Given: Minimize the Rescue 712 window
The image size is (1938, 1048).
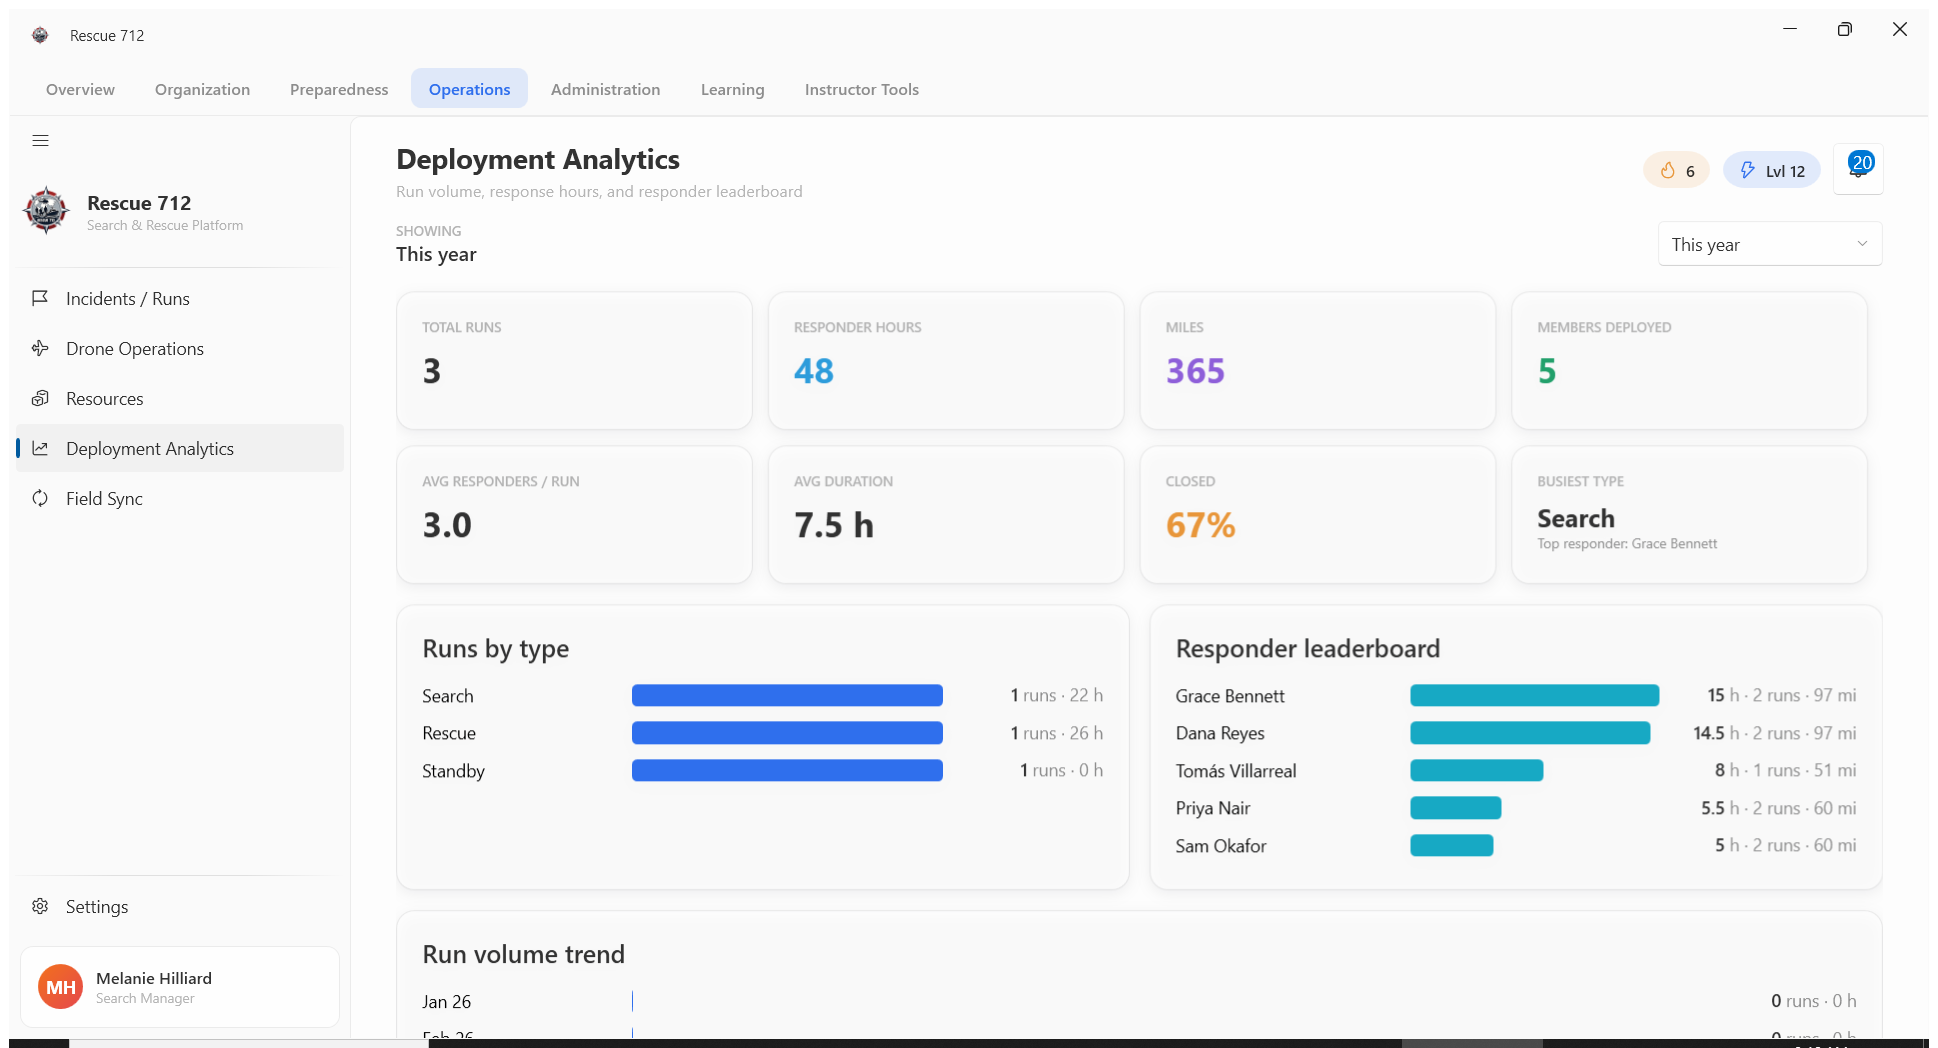Looking at the screenshot, I should pyautogui.click(x=1790, y=29).
